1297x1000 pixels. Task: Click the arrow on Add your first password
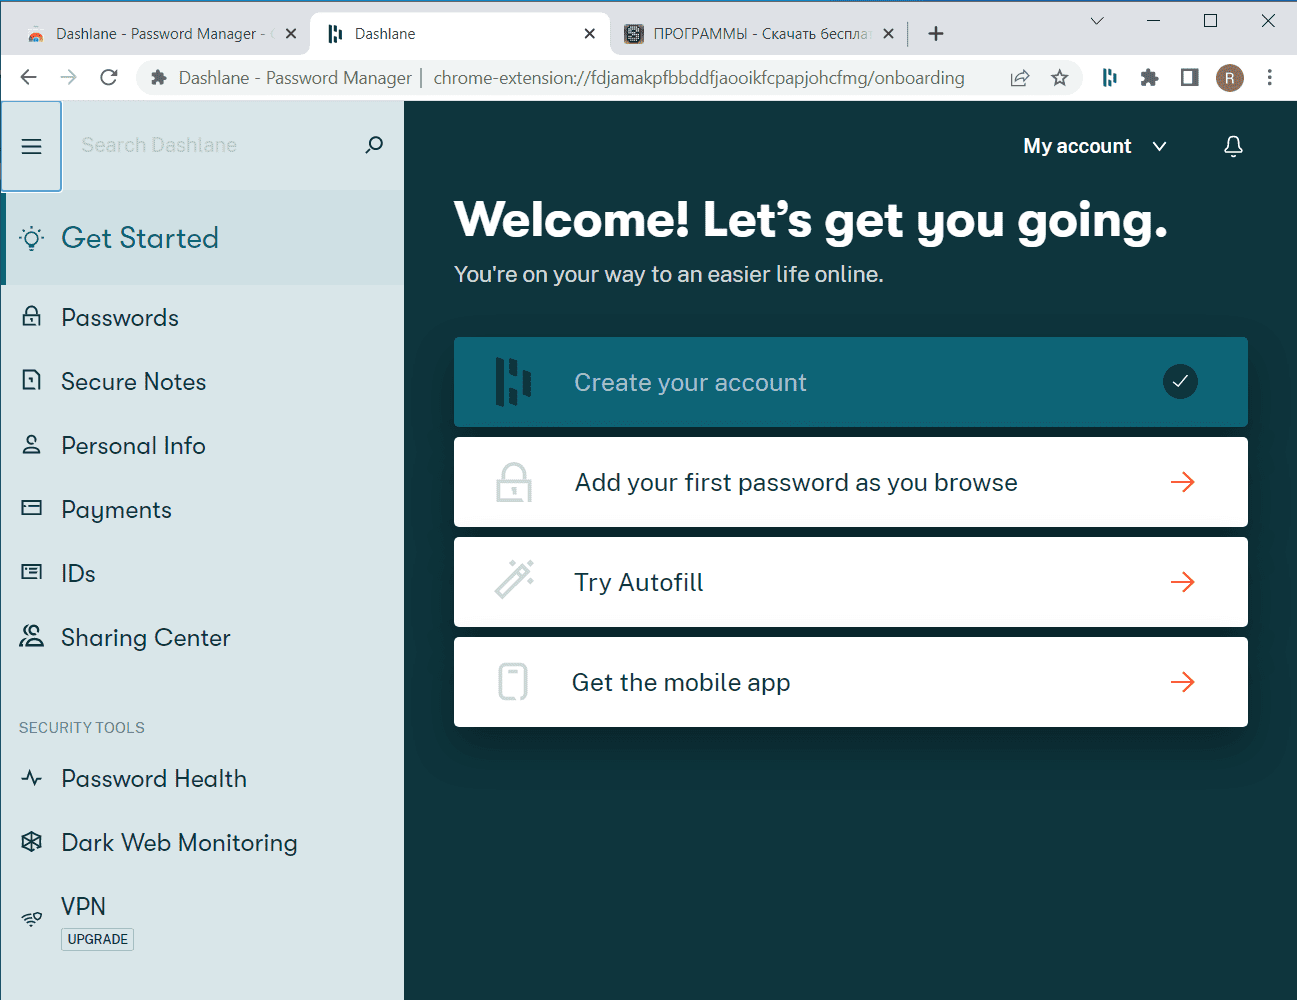(x=1183, y=482)
